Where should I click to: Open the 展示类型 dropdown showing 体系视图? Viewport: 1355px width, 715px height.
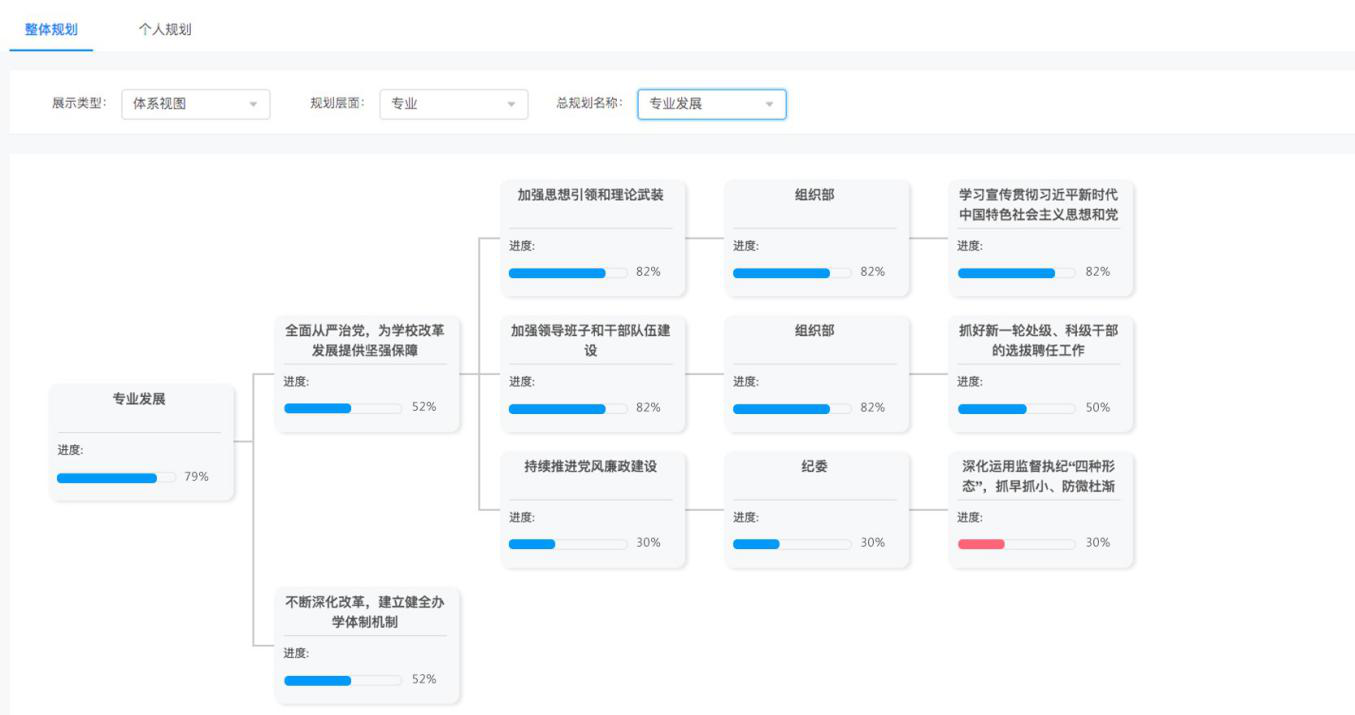pos(195,104)
